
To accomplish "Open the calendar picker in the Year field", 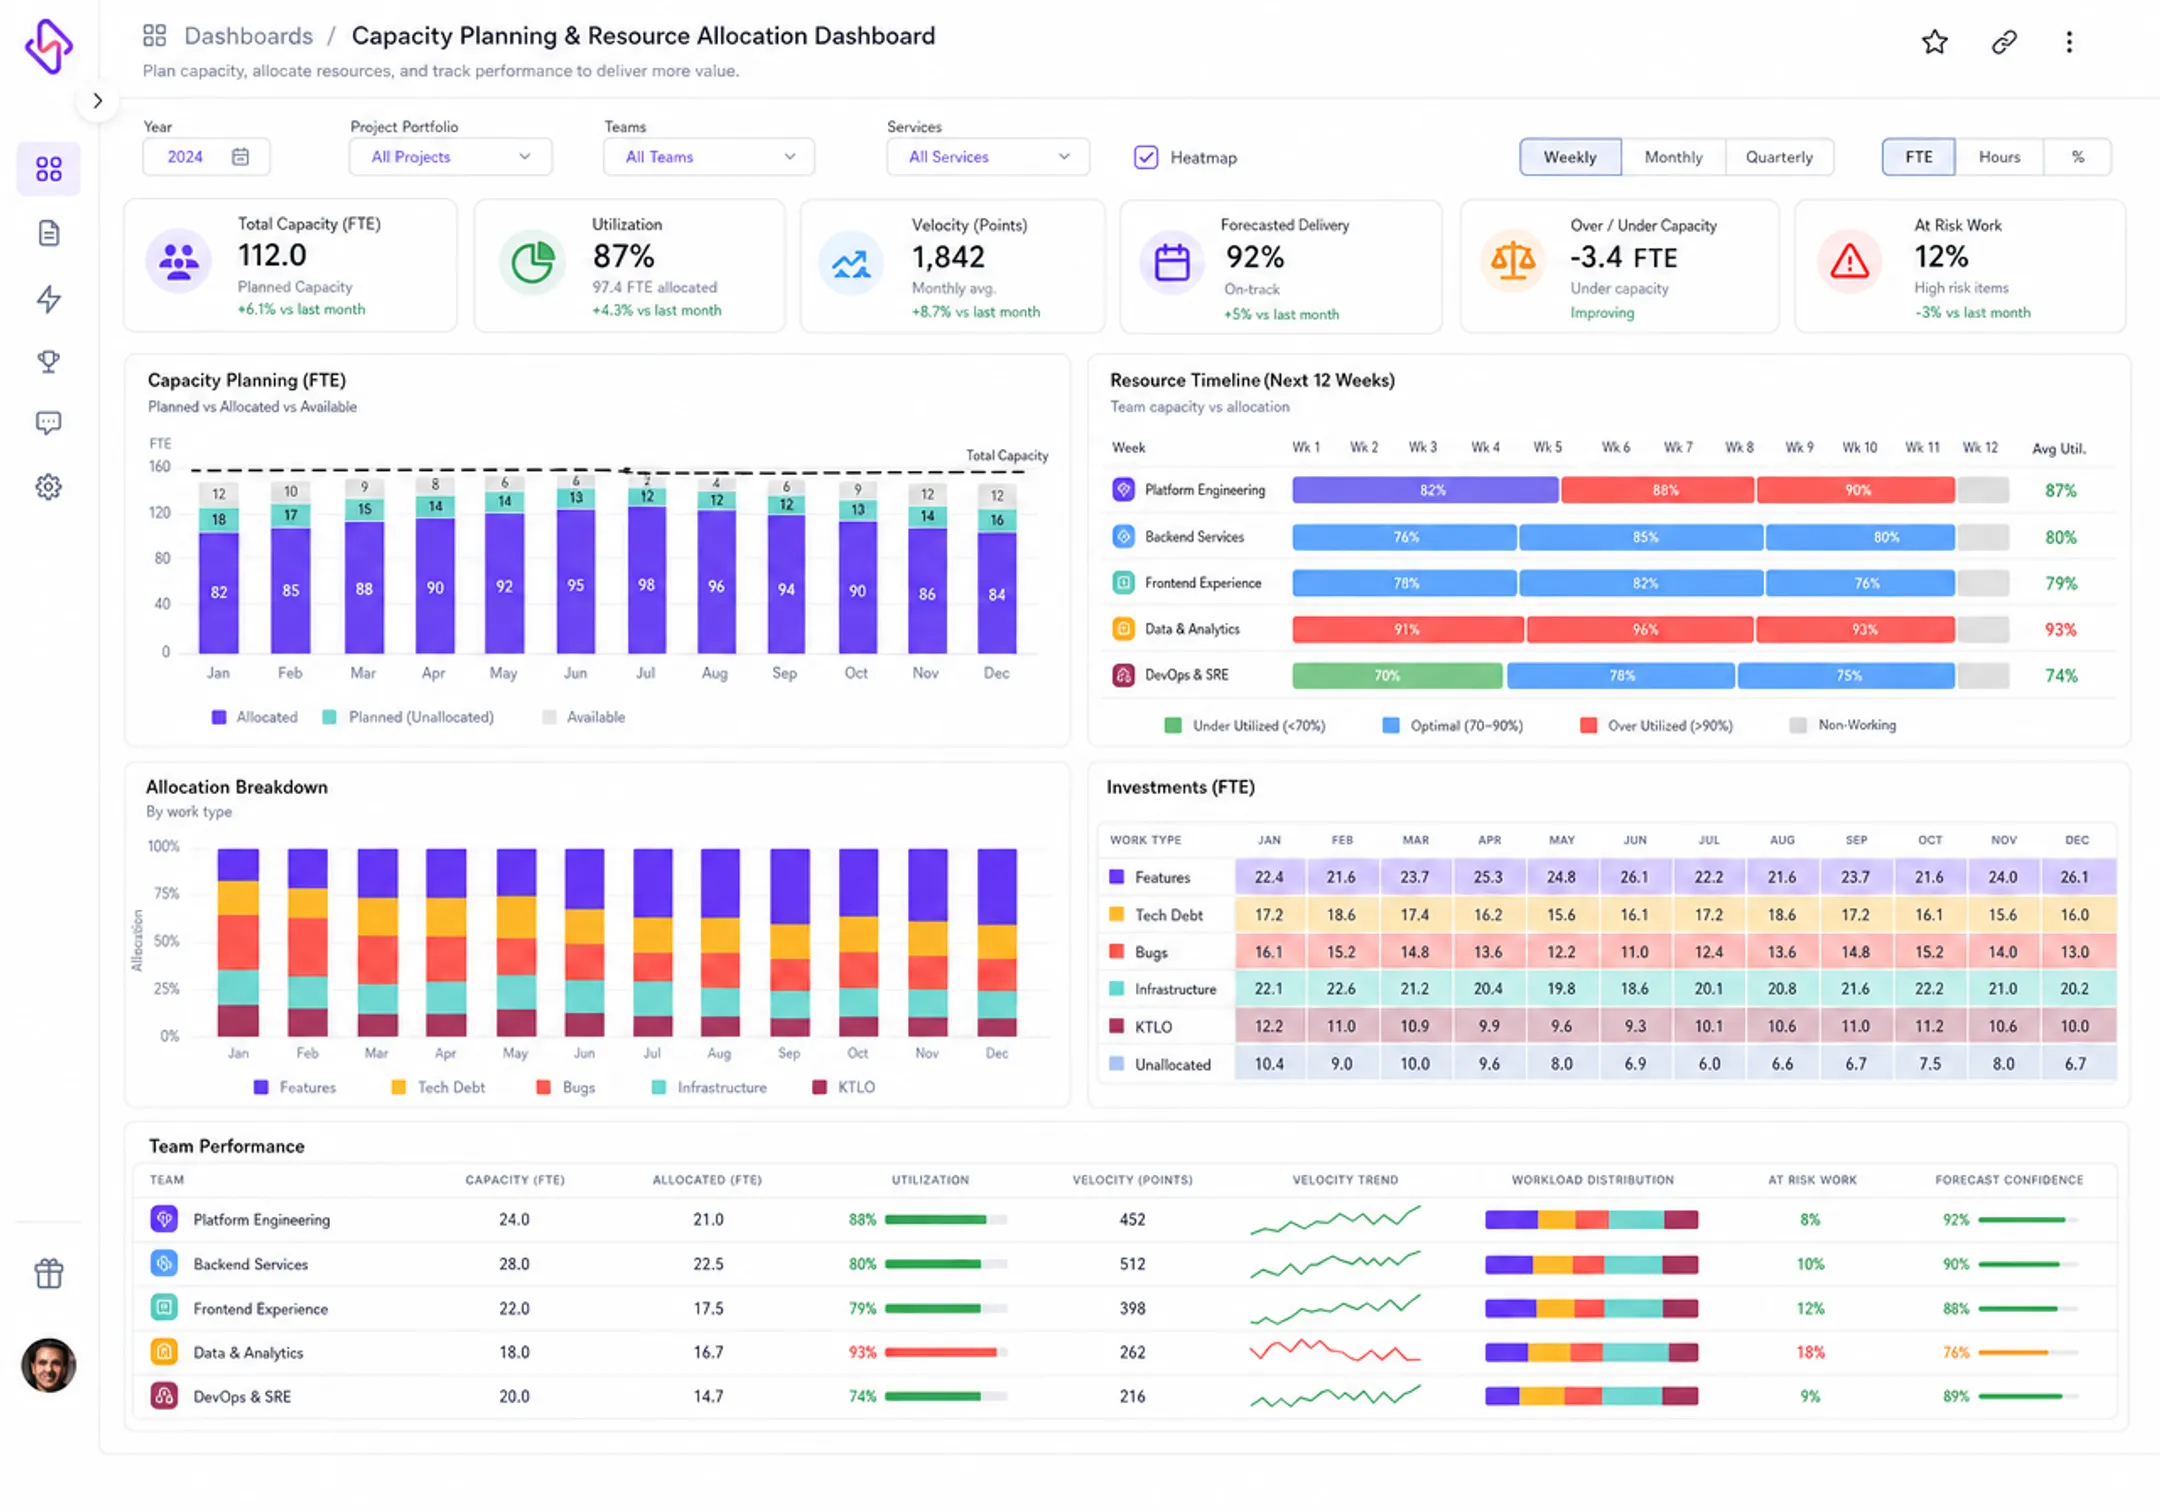I will click(x=240, y=157).
